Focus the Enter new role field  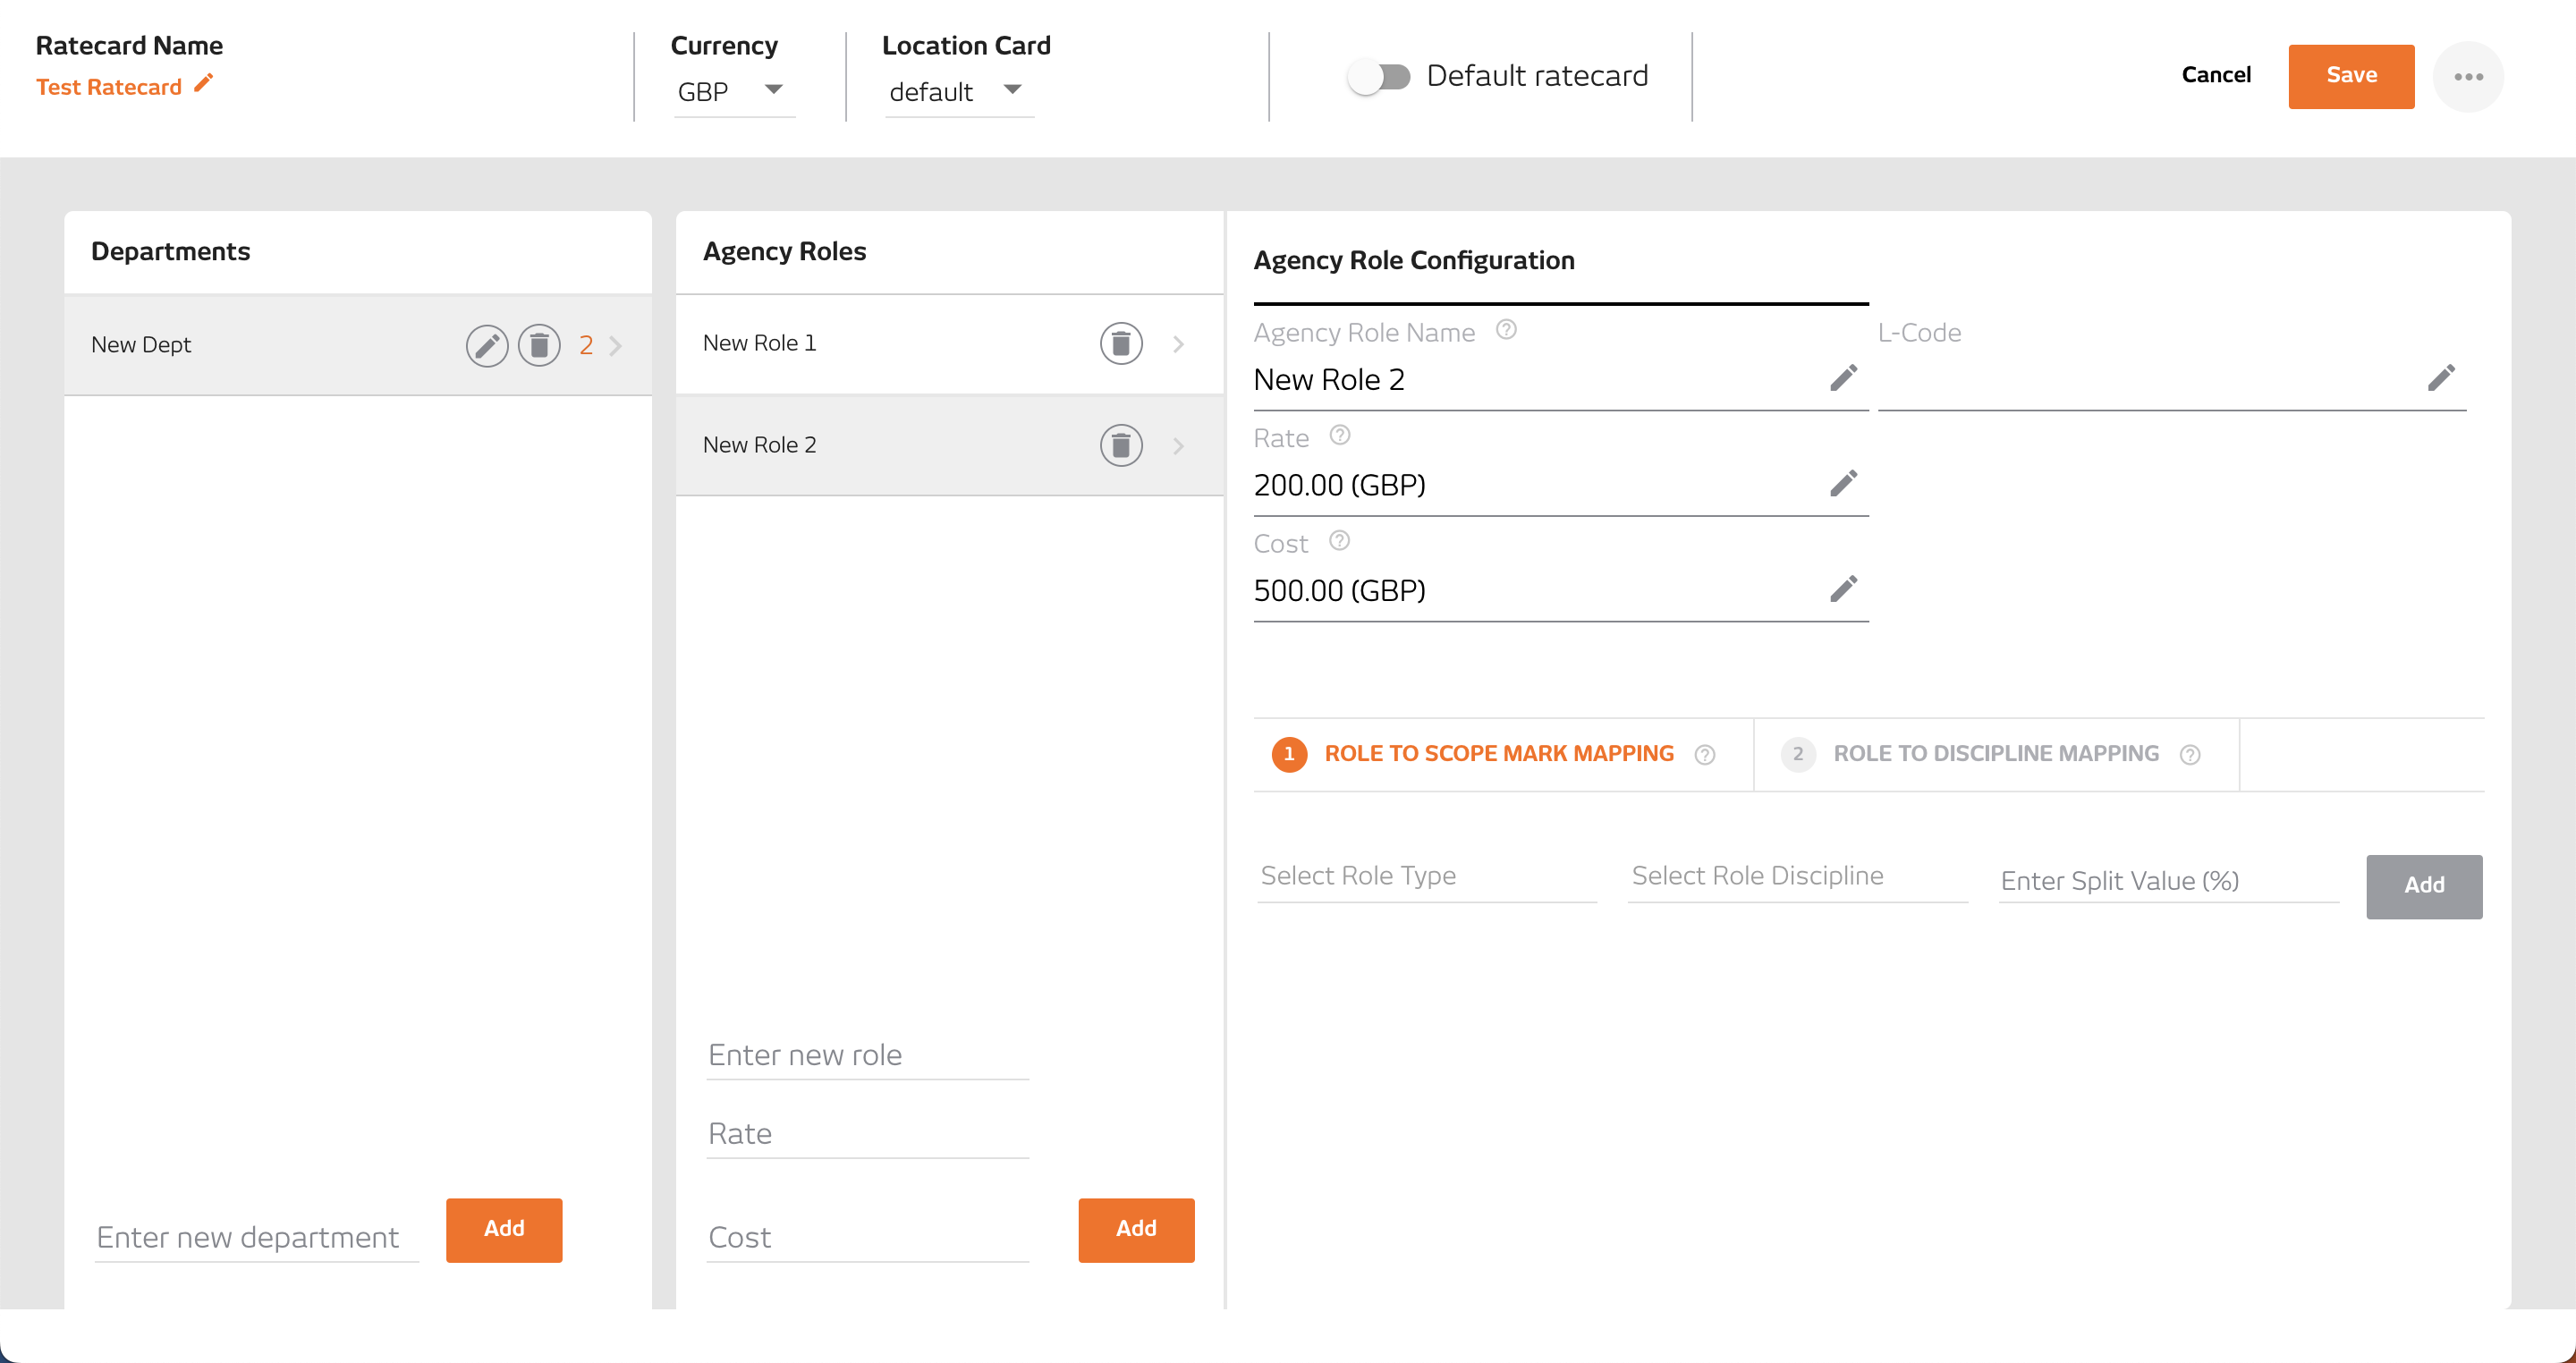coord(868,1055)
